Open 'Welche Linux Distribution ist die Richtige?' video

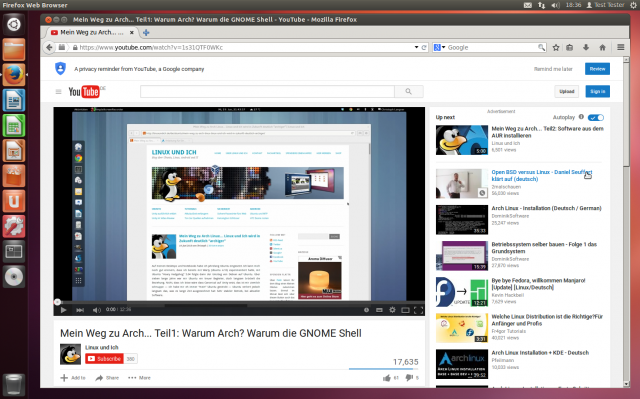547,320
